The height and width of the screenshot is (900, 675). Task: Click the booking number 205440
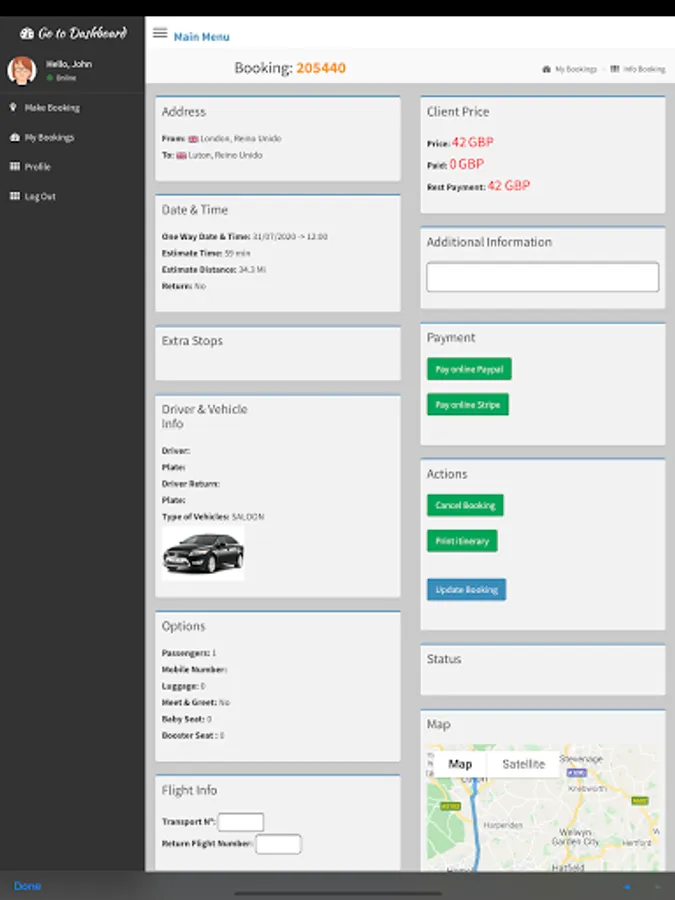321,68
